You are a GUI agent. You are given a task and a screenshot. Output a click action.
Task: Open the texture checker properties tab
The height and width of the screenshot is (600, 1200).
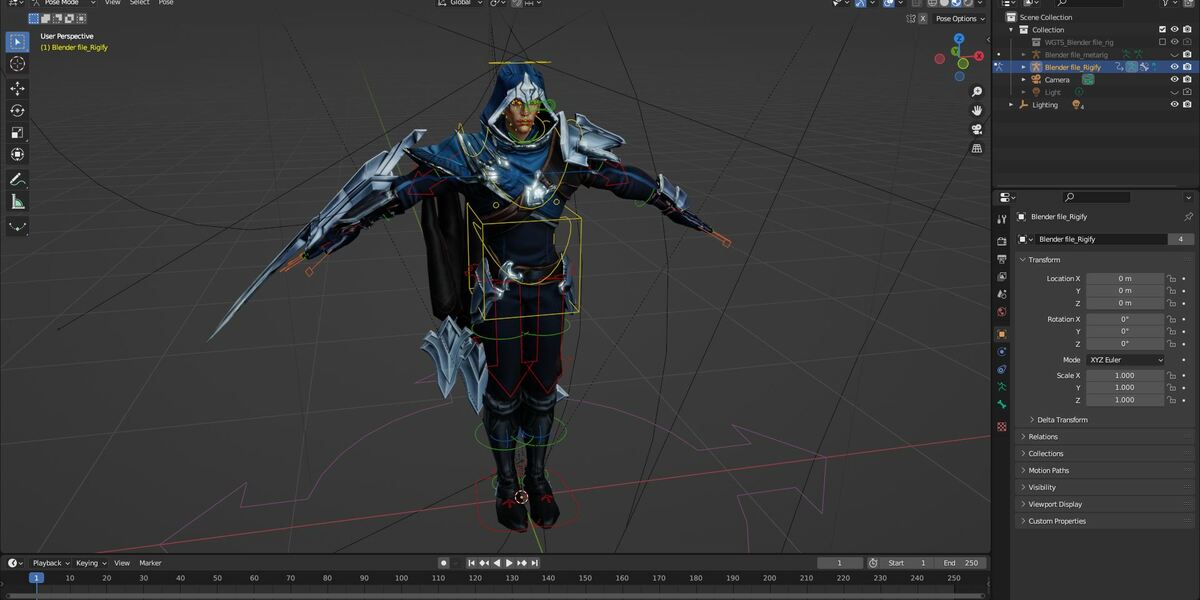click(x=1002, y=426)
